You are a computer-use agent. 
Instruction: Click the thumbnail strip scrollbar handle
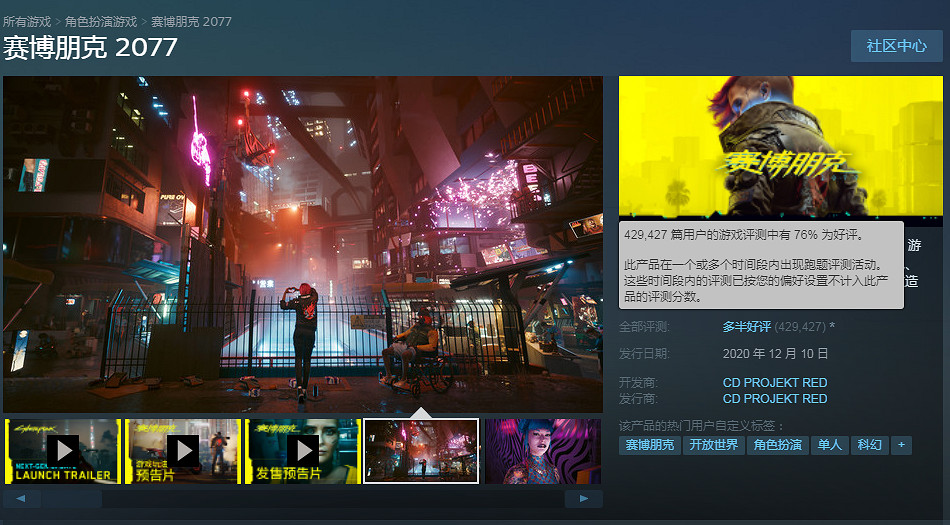coord(71,499)
